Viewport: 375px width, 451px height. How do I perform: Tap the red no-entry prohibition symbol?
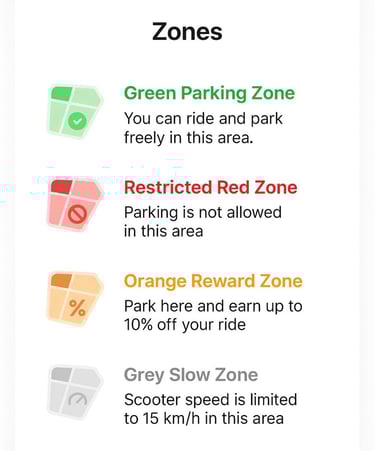[x=77, y=214]
